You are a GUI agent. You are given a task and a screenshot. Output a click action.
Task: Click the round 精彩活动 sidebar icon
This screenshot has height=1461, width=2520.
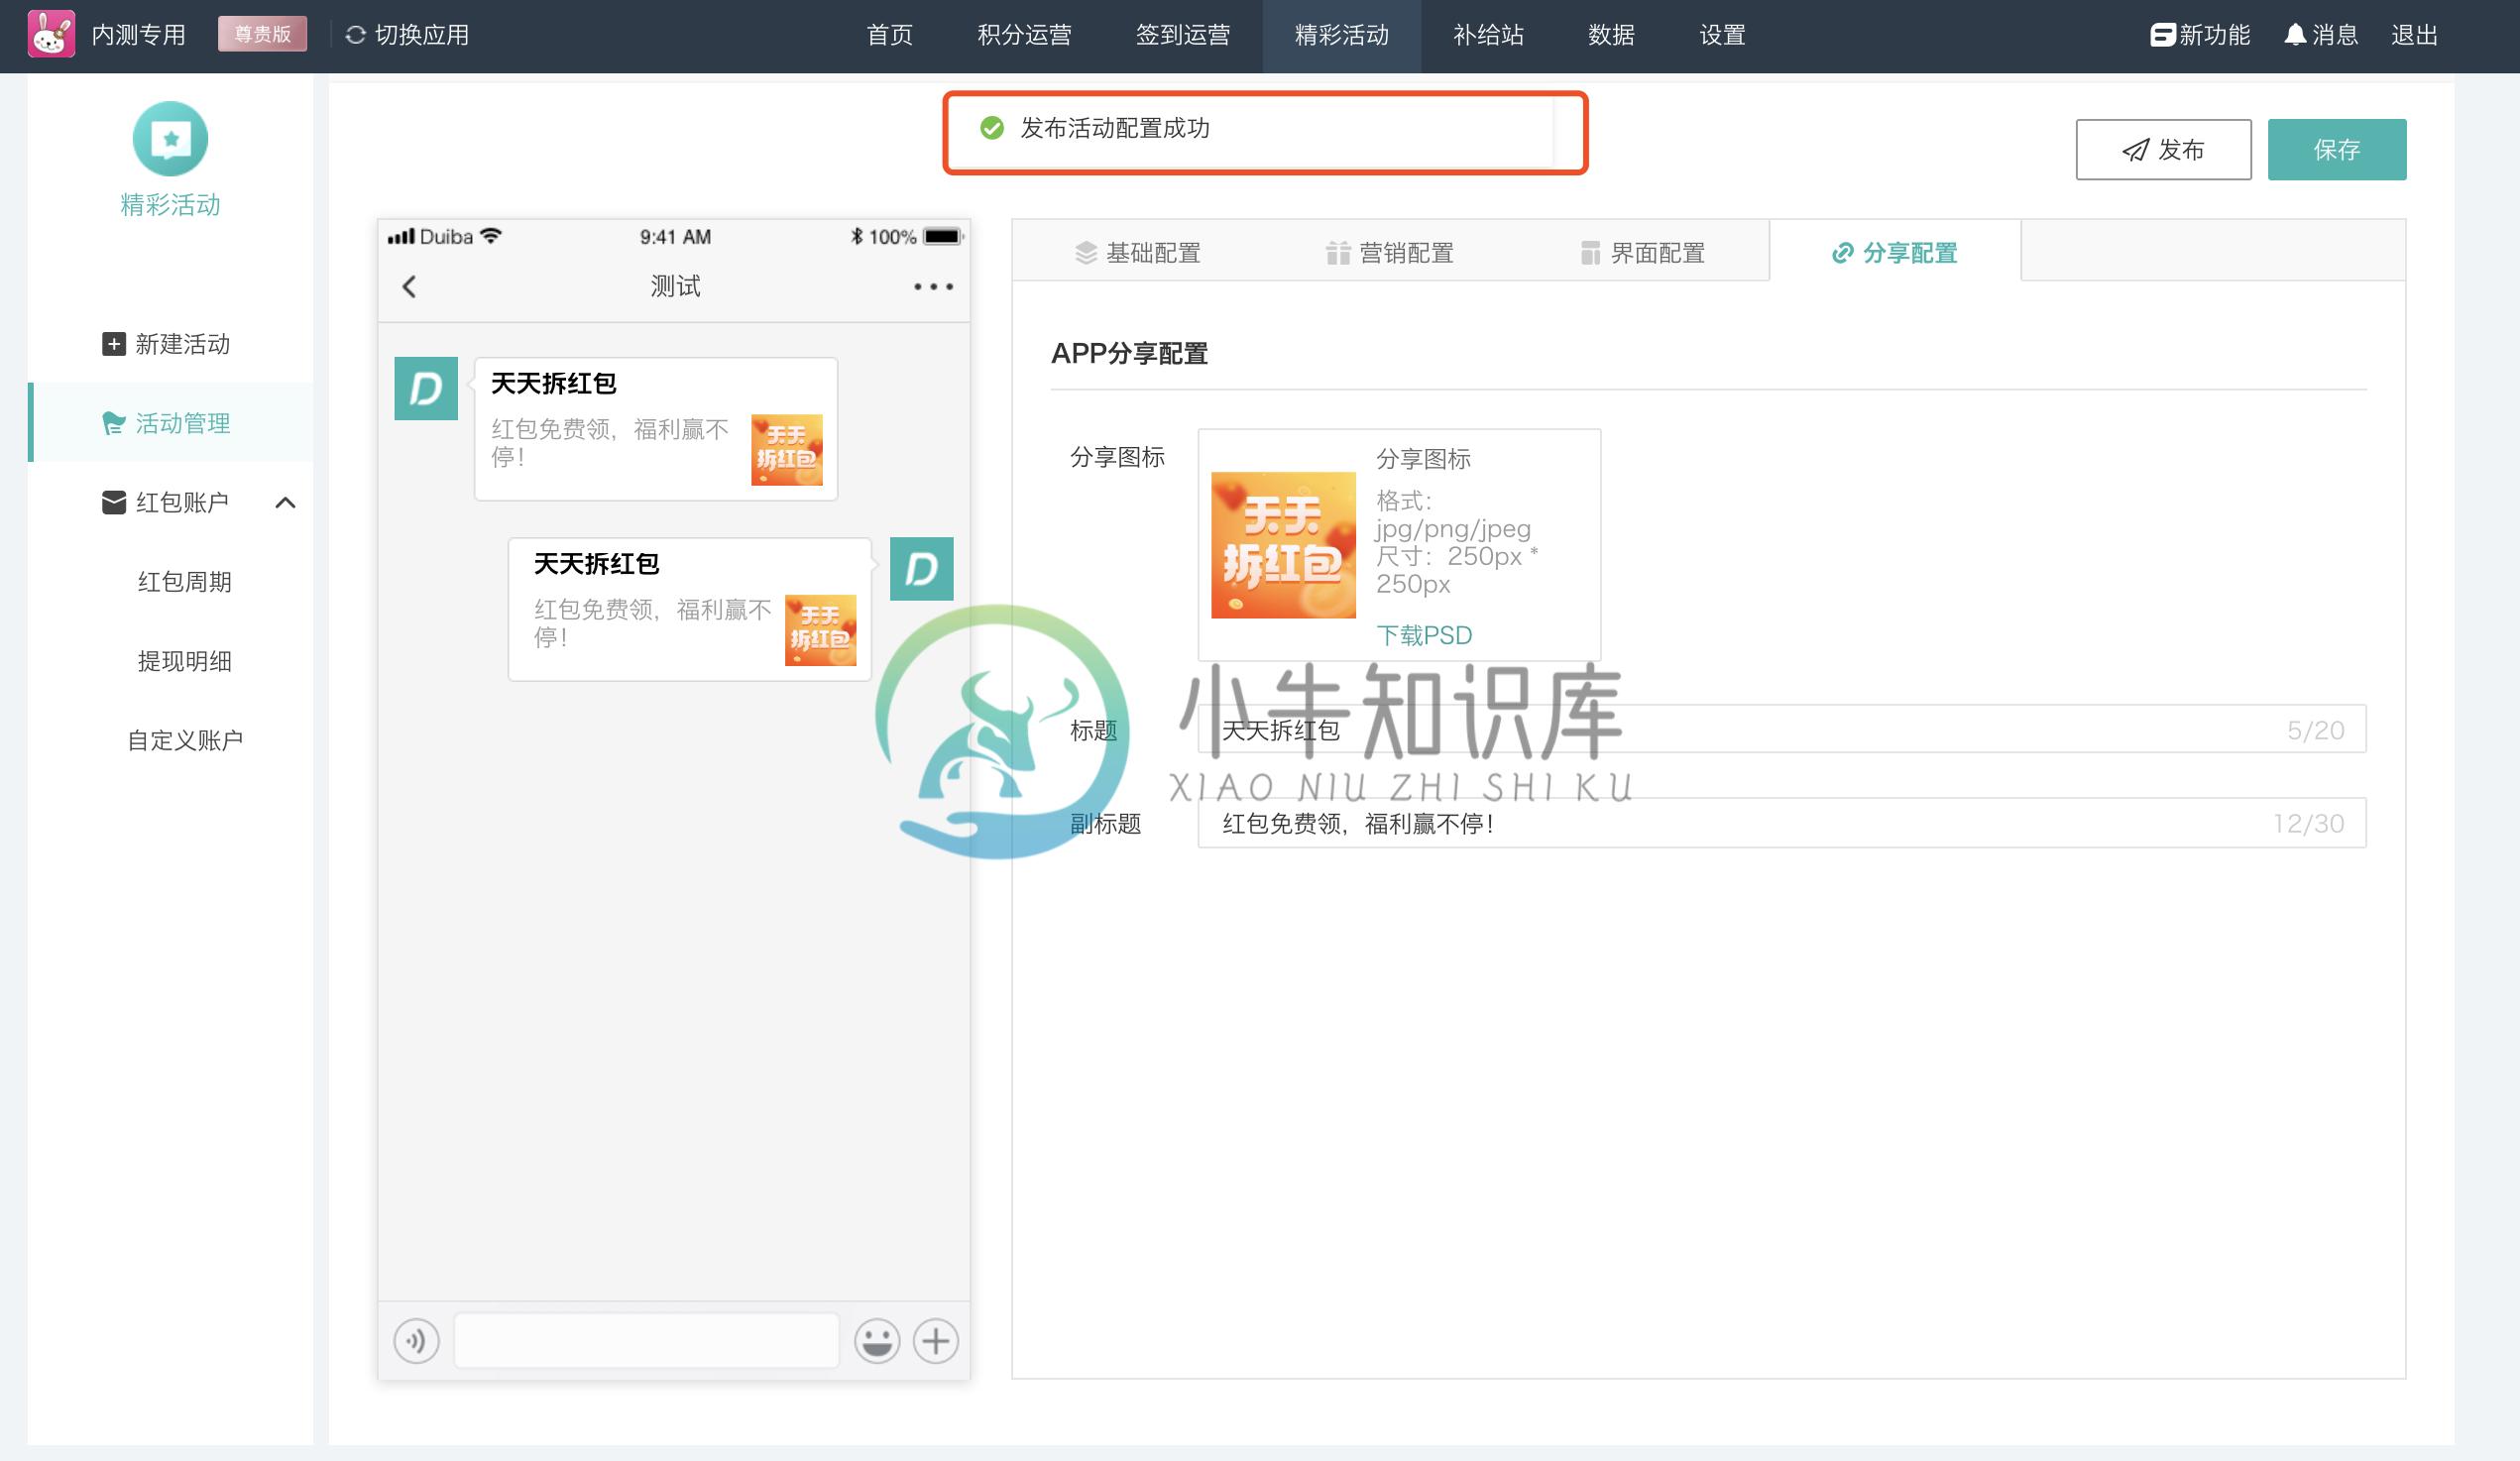[x=170, y=139]
